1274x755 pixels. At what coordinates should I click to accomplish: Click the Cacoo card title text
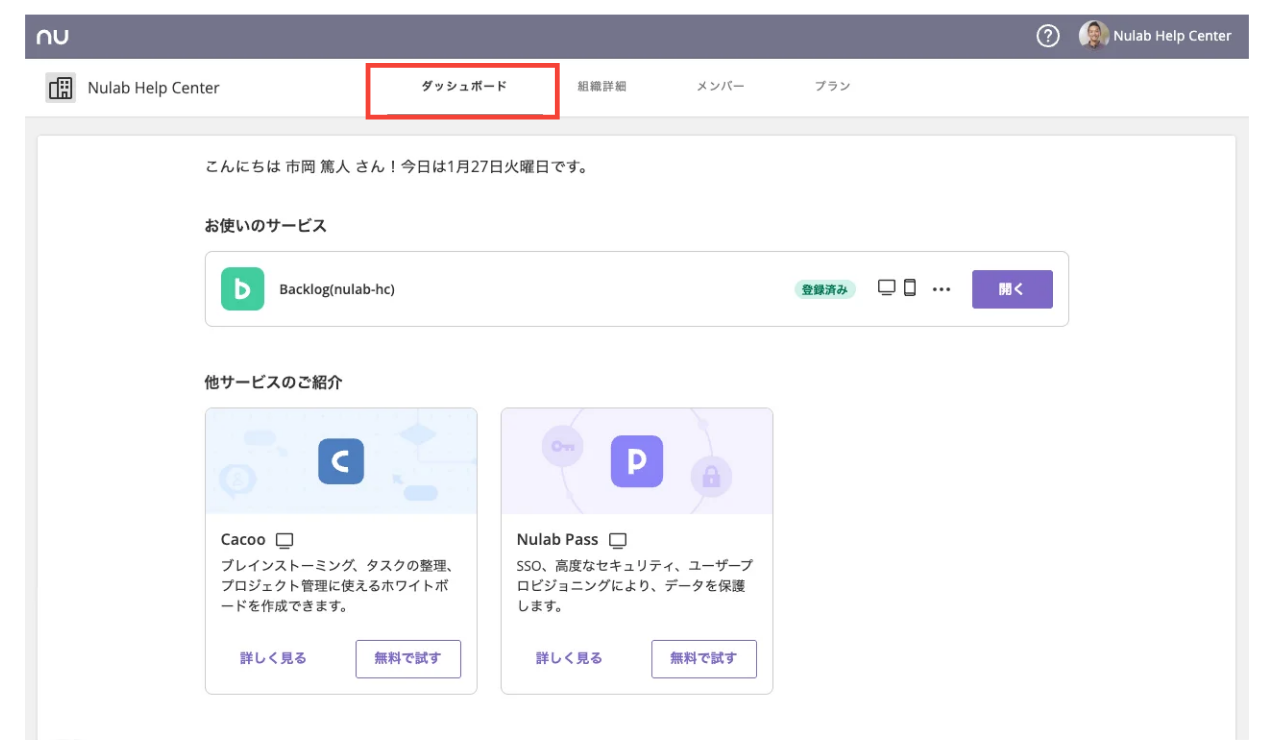244,540
